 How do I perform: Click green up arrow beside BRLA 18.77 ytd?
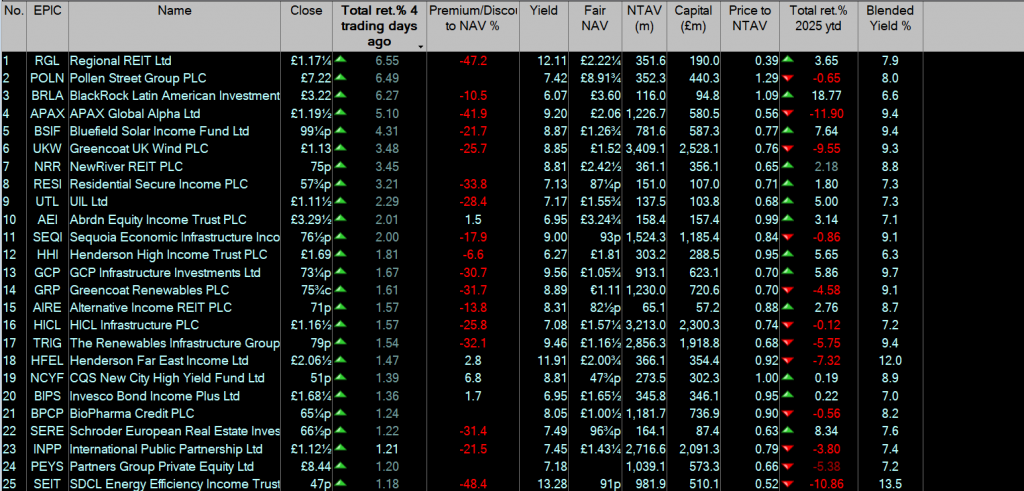[x=789, y=95]
